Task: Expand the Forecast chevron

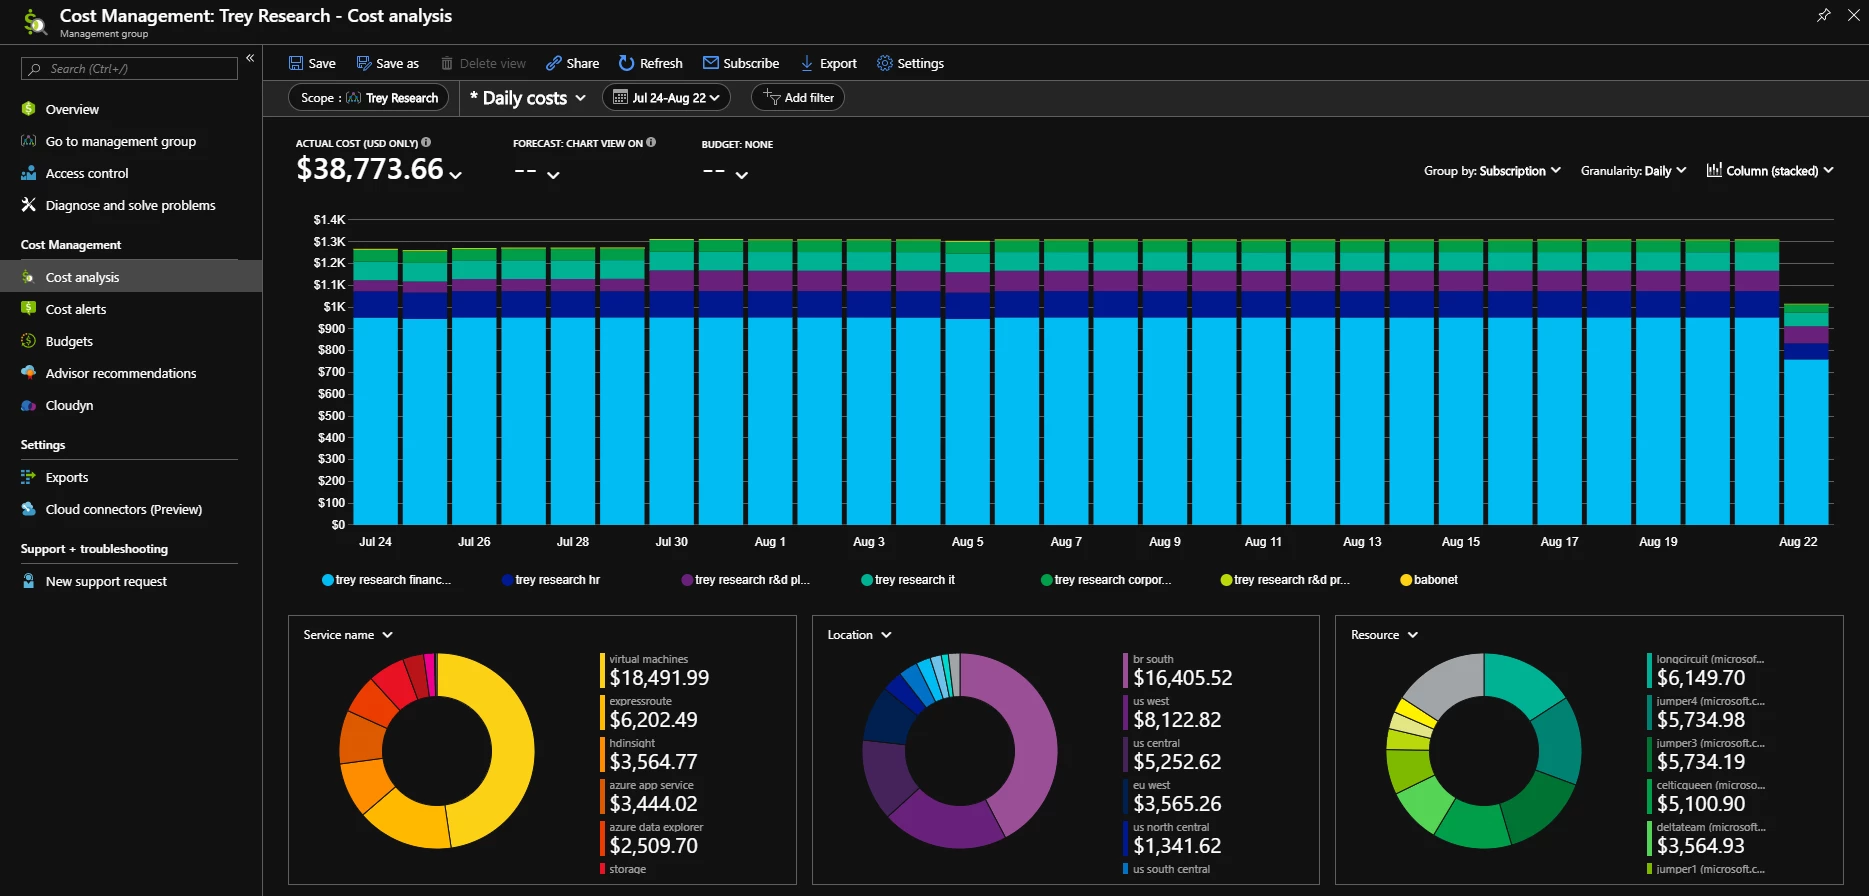Action: pos(553,175)
